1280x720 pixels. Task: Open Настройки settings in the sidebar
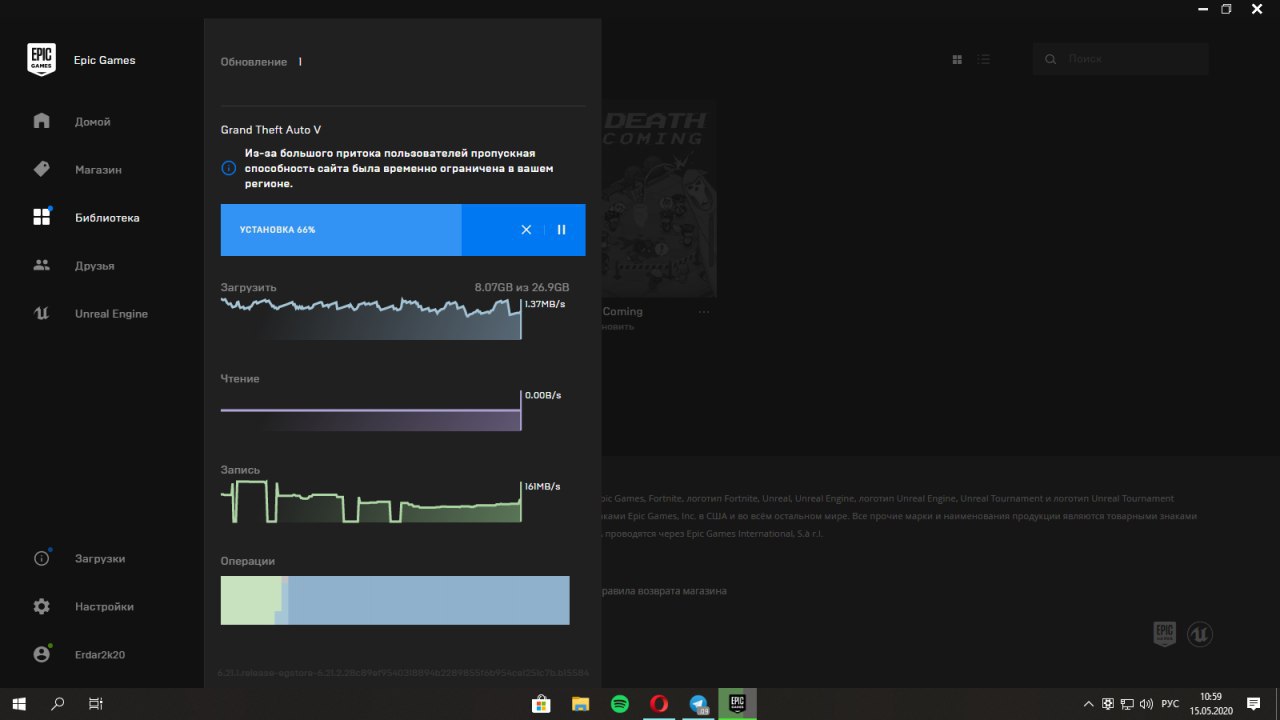click(104, 607)
